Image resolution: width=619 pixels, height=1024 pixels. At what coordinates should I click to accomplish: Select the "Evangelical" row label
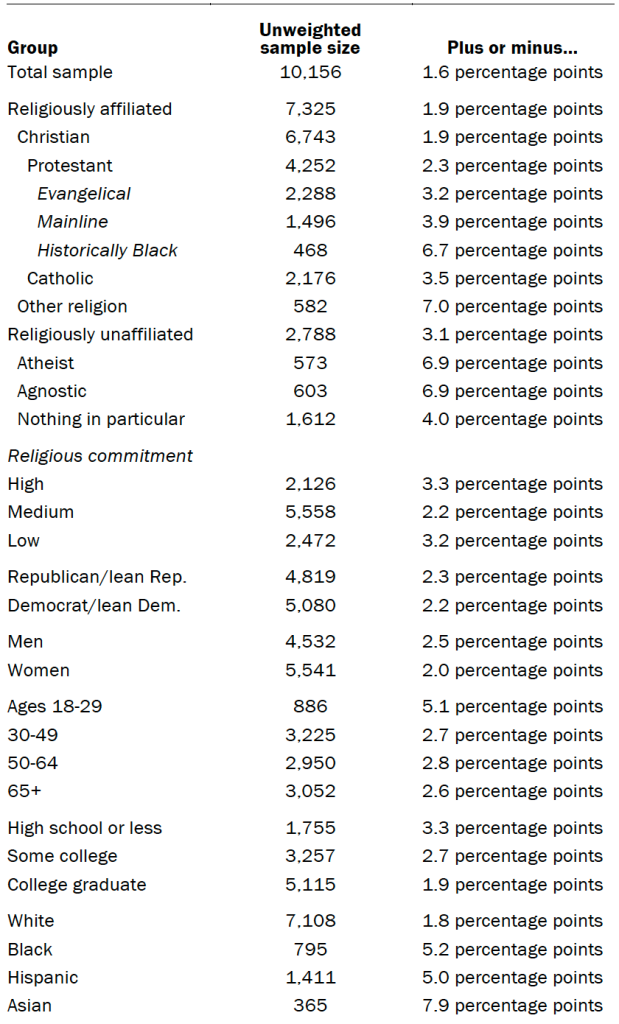(x=84, y=194)
